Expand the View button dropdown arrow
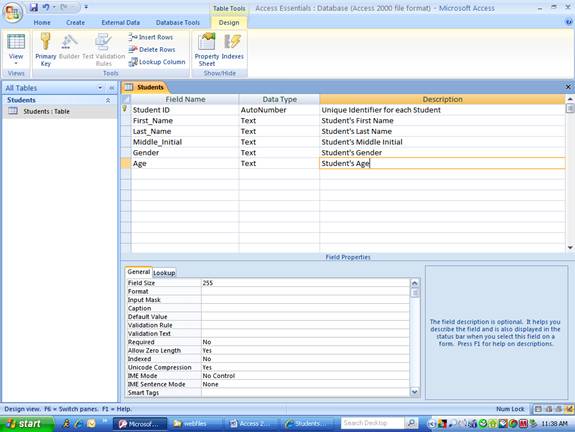This screenshot has width=575, height=432. click(x=16, y=63)
